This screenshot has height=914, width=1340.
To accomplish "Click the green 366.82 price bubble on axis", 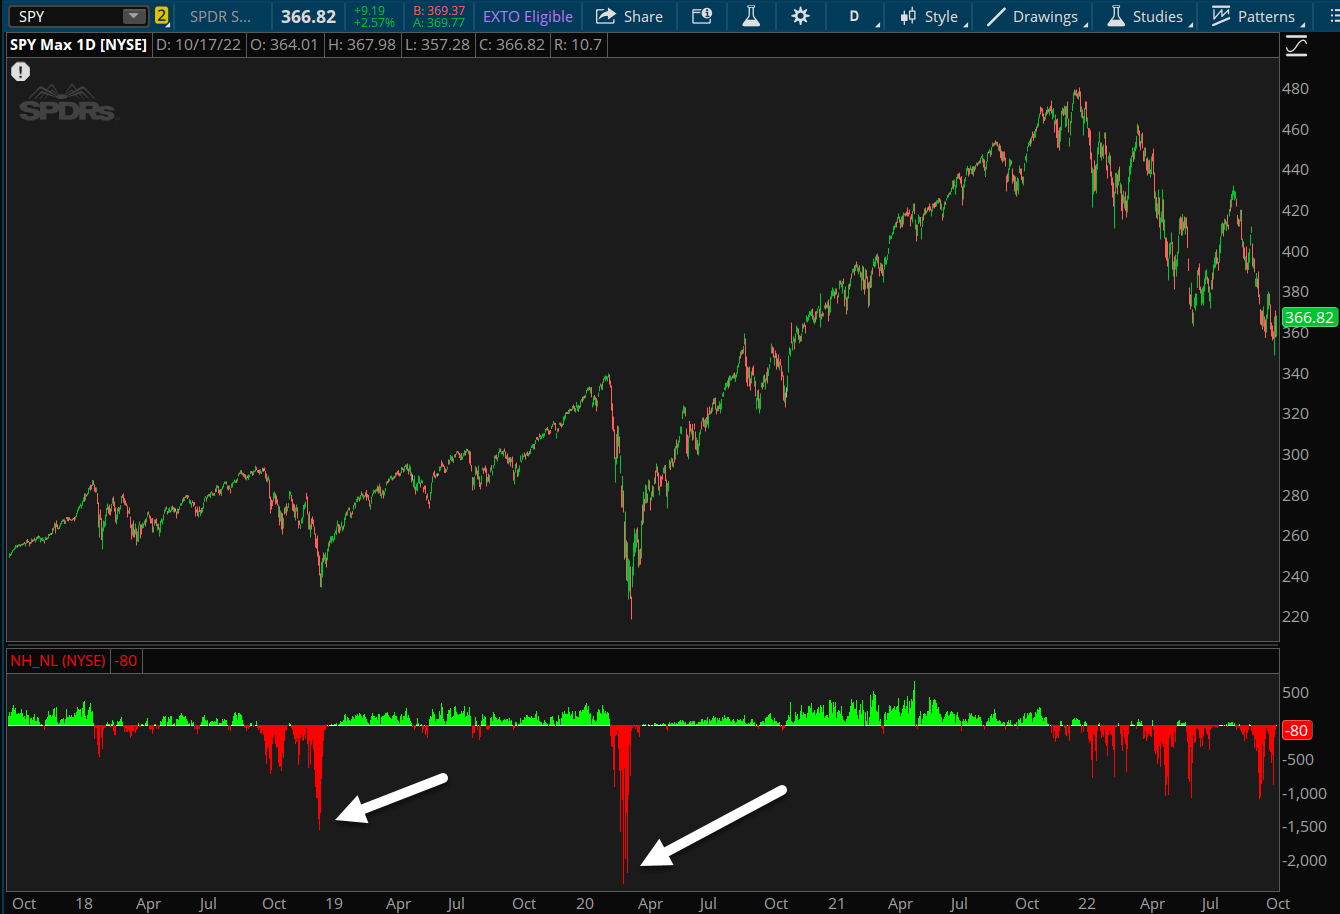I will pos(1309,318).
